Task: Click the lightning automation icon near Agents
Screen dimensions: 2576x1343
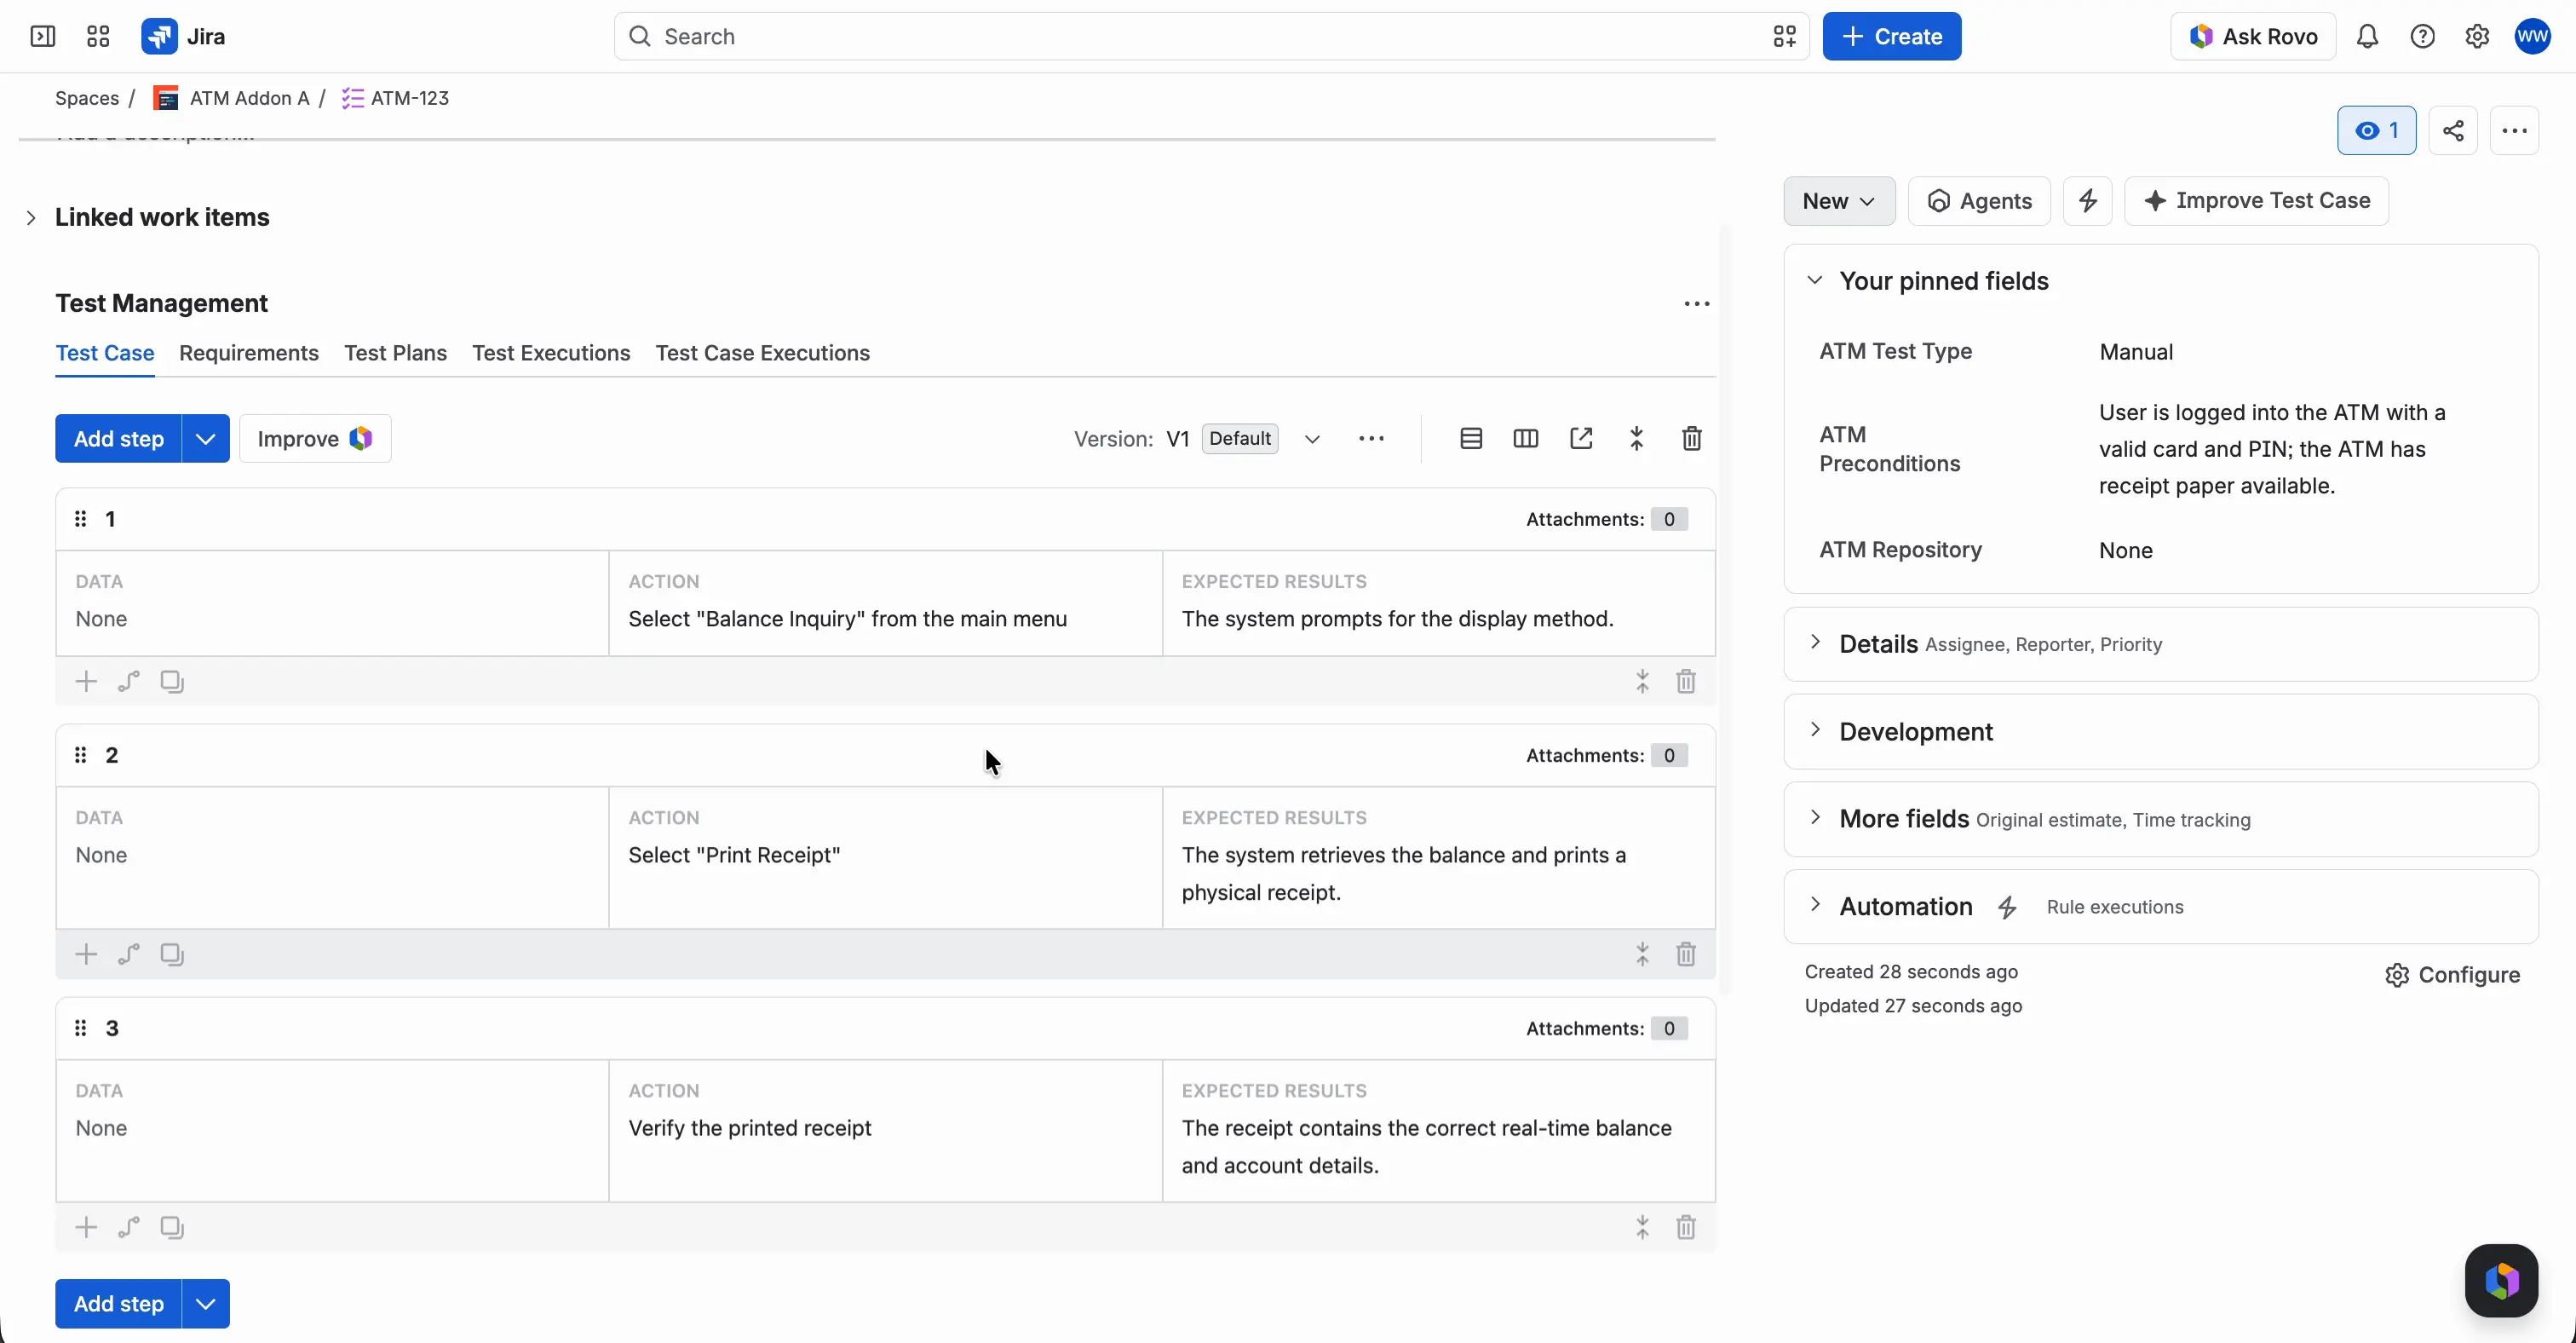Action: 2088,201
